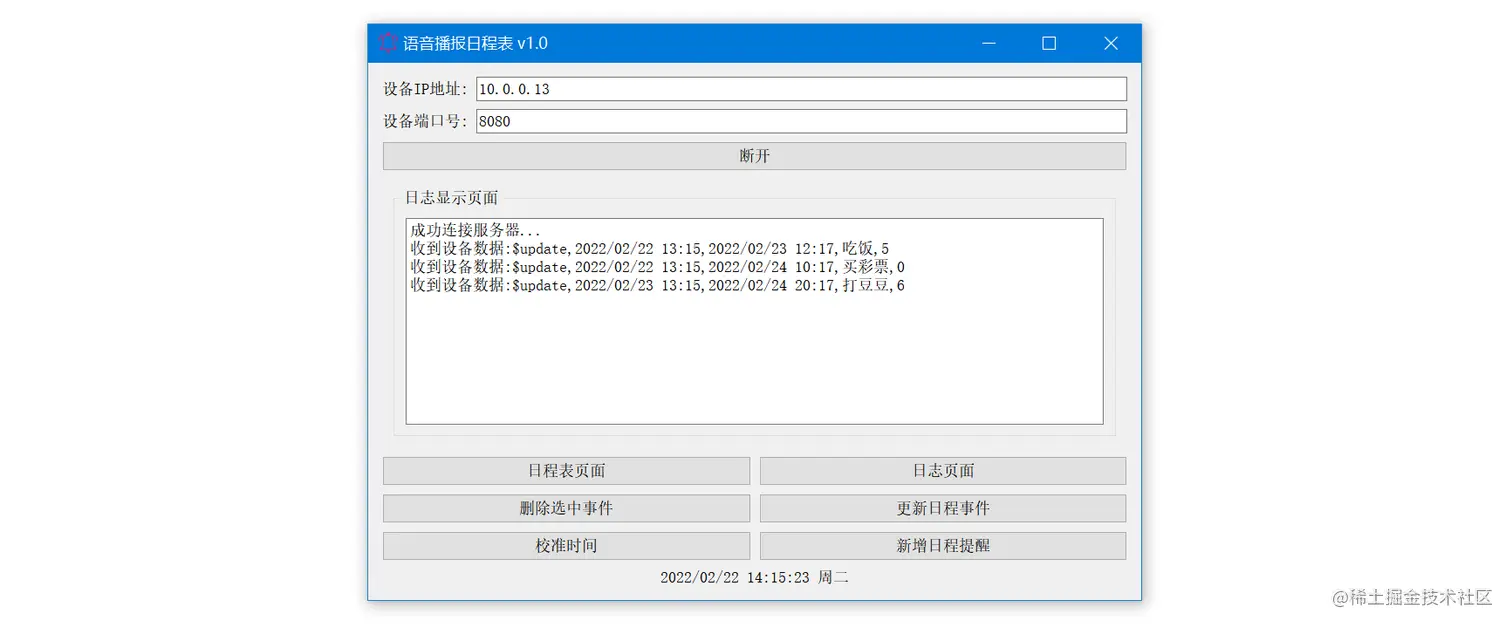The width and height of the screenshot is (1512, 627).
Task: Click the clock text 2022/02/22 14:15:23 周二
Action: point(754,577)
